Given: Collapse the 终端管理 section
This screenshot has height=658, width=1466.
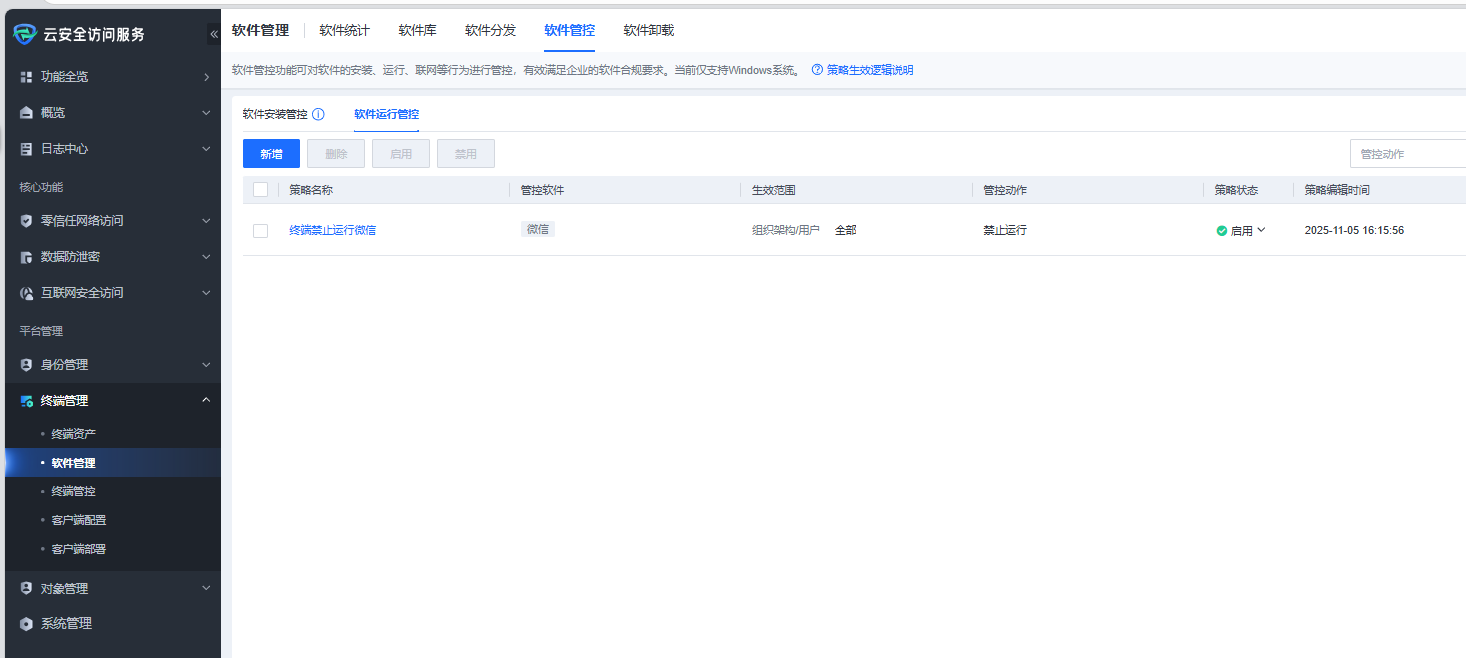Looking at the screenshot, I should 206,401.
